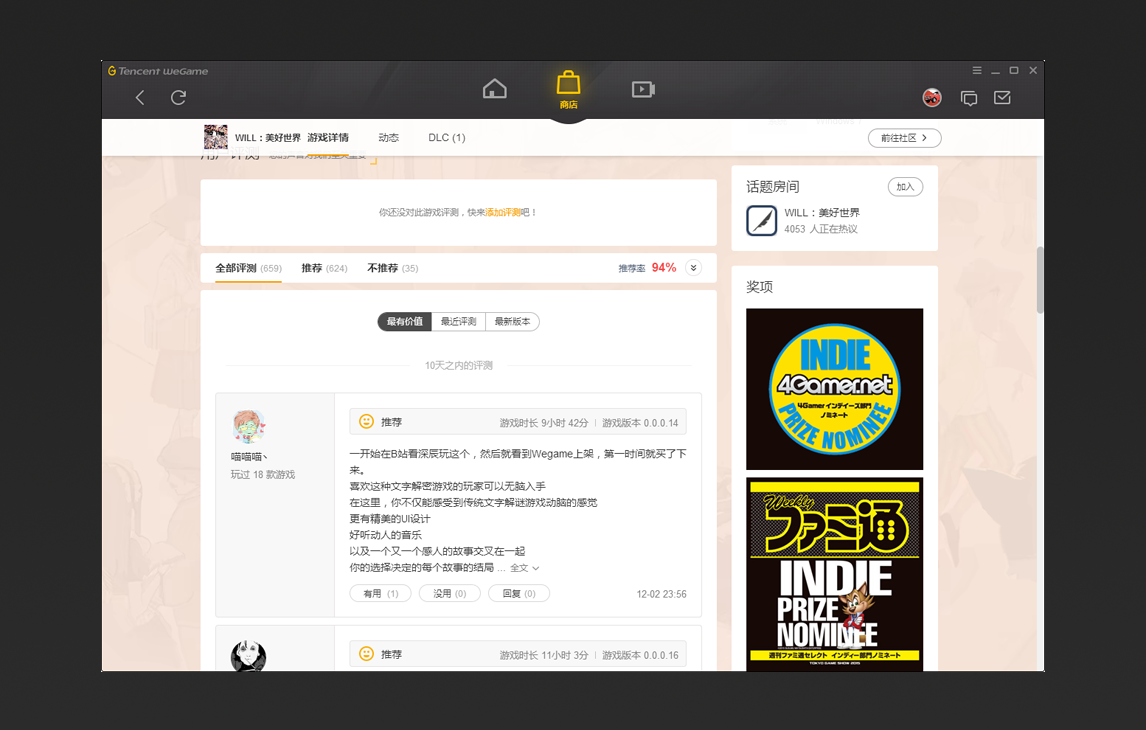This screenshot has height=730, width=1146.
Task: Join topic room with 加入
Action: pyautogui.click(x=906, y=187)
